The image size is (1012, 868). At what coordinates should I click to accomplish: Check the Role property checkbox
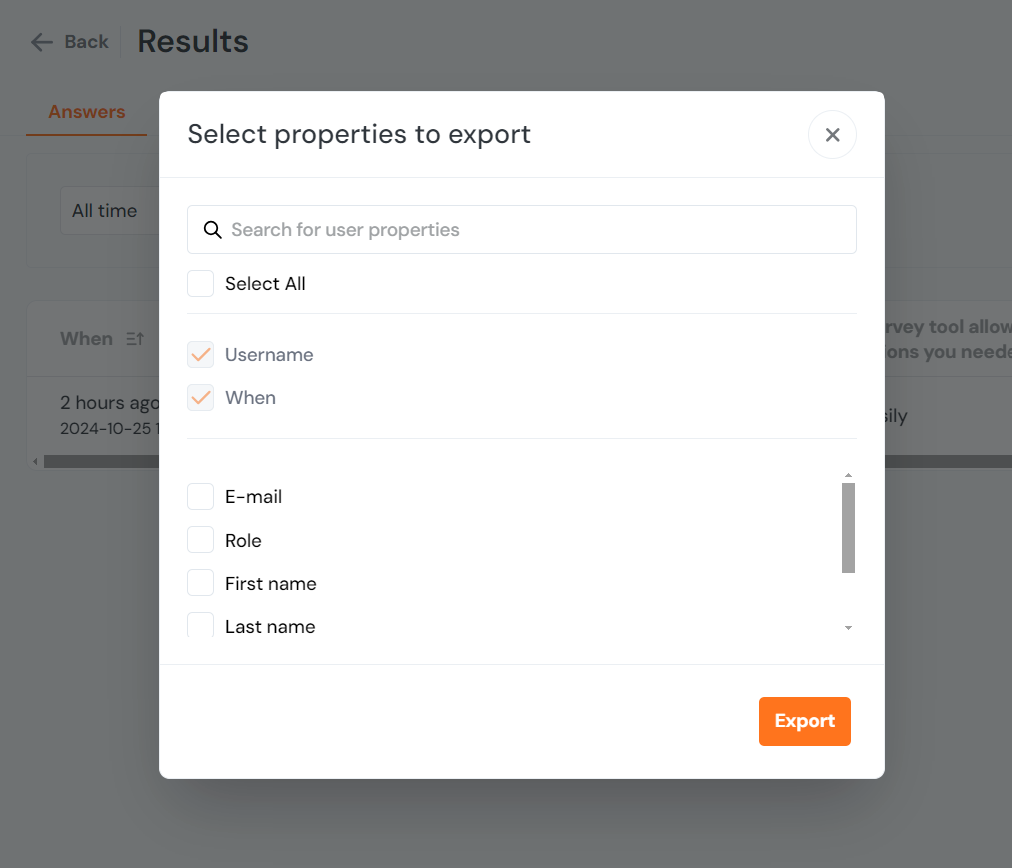(x=201, y=541)
